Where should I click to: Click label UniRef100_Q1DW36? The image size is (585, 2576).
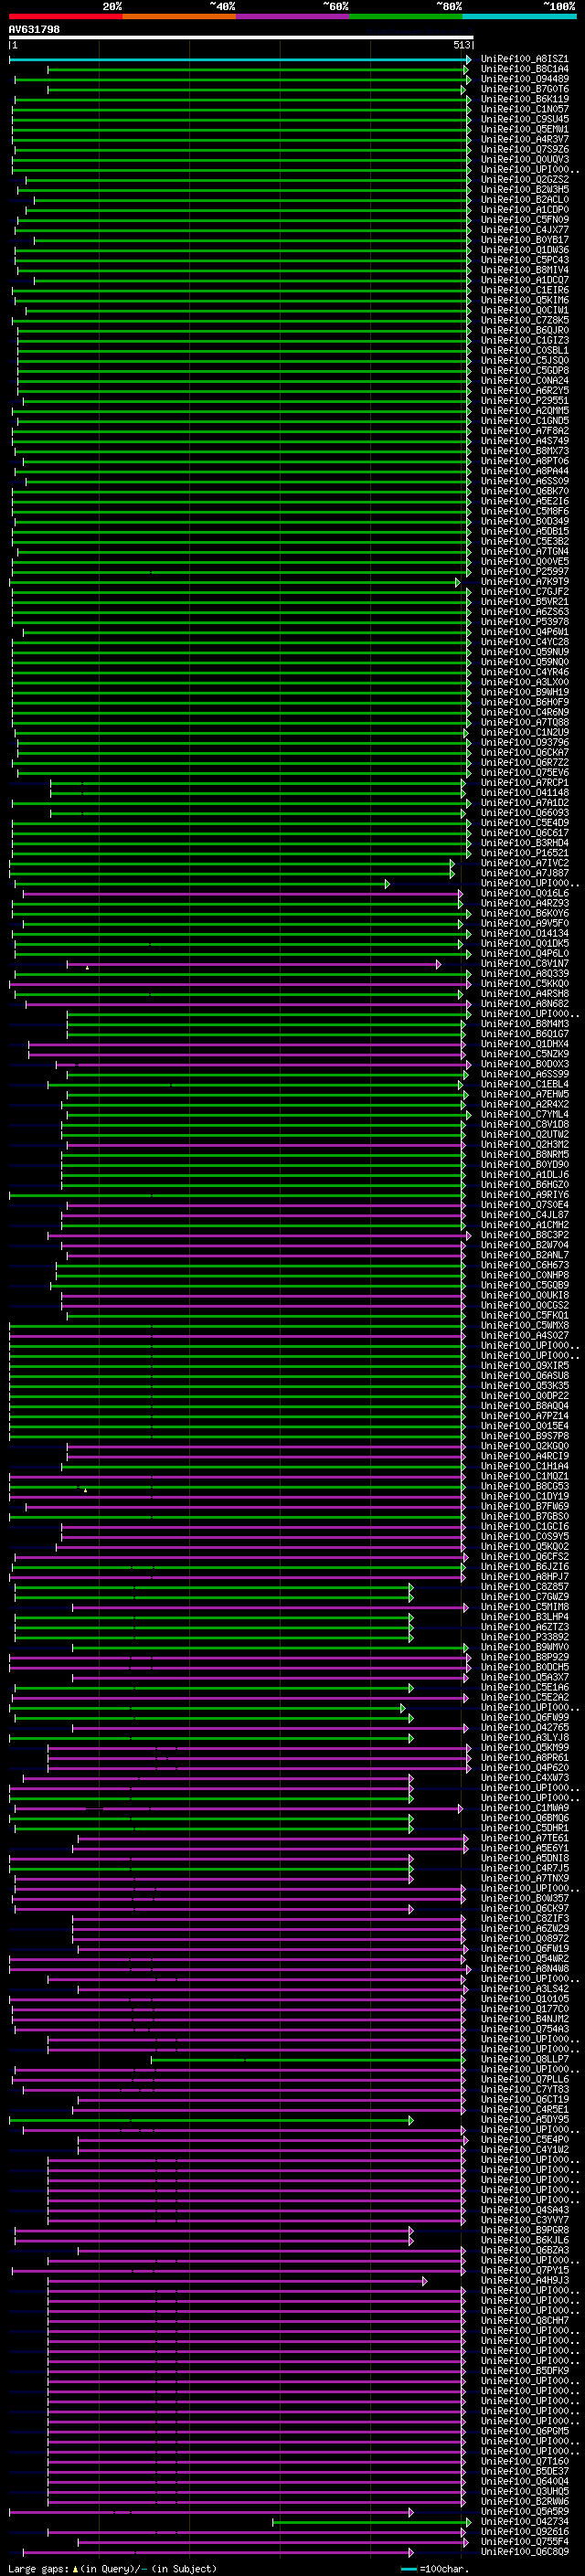click(524, 251)
